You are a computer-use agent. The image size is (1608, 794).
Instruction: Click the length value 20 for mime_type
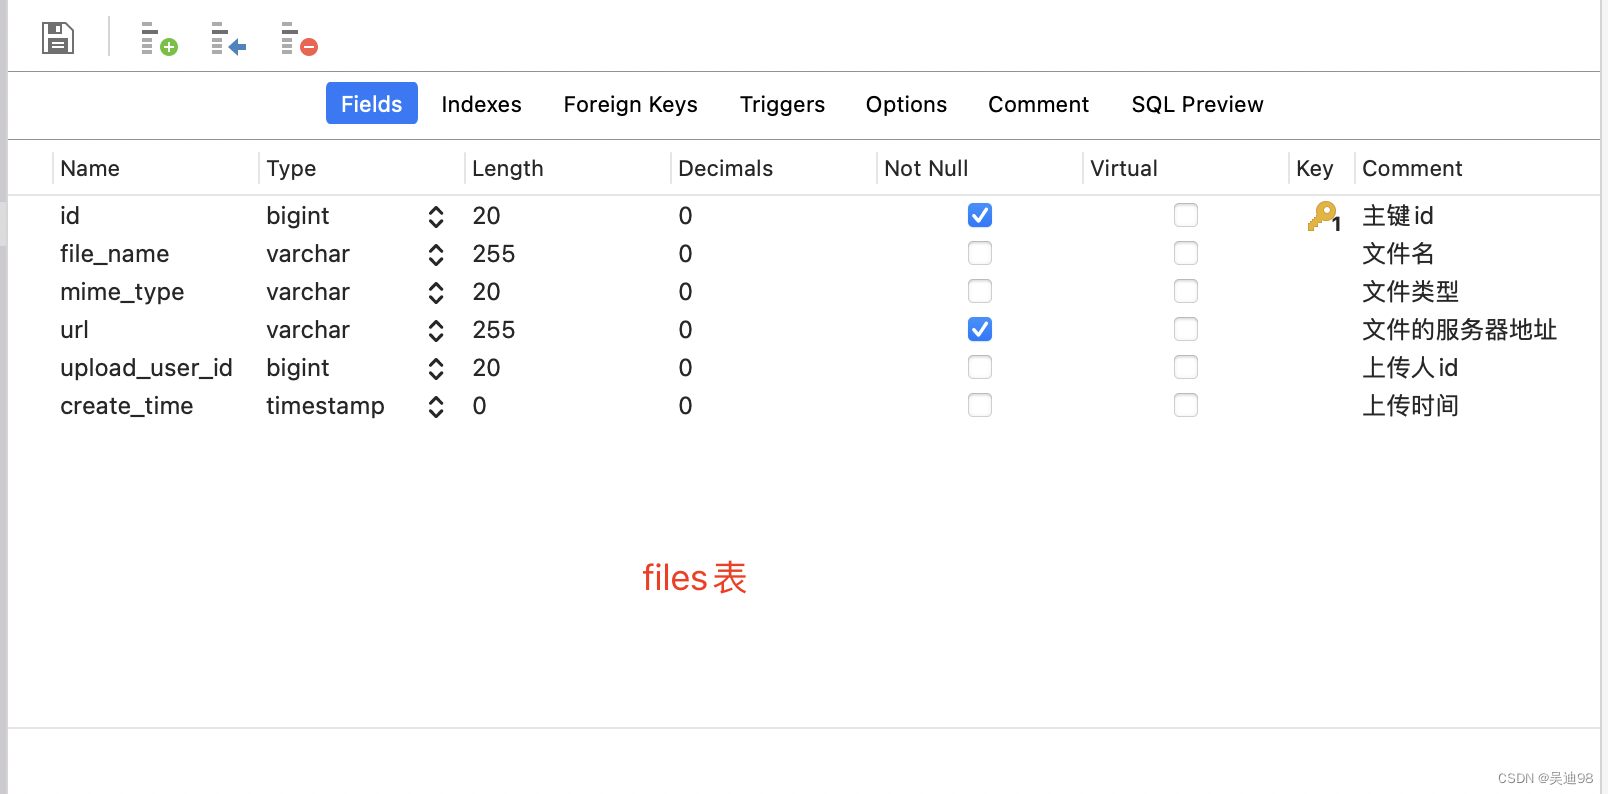tap(486, 292)
